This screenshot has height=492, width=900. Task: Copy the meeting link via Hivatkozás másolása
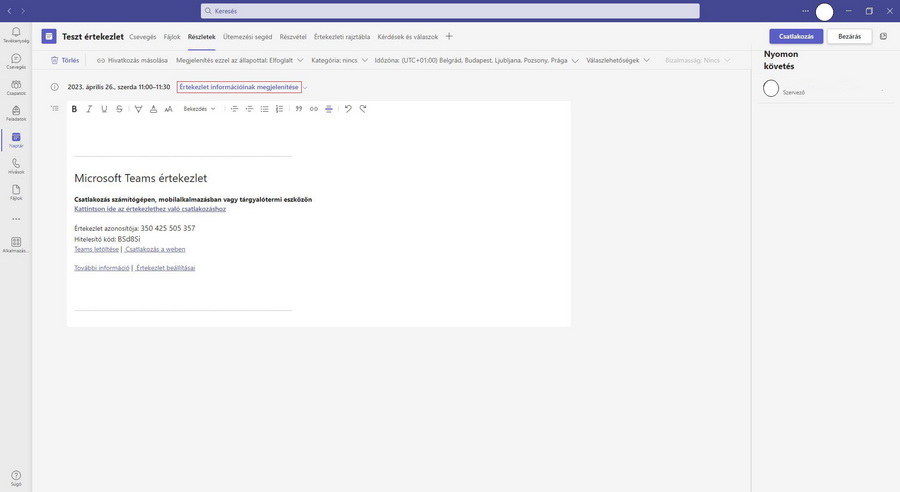point(133,60)
